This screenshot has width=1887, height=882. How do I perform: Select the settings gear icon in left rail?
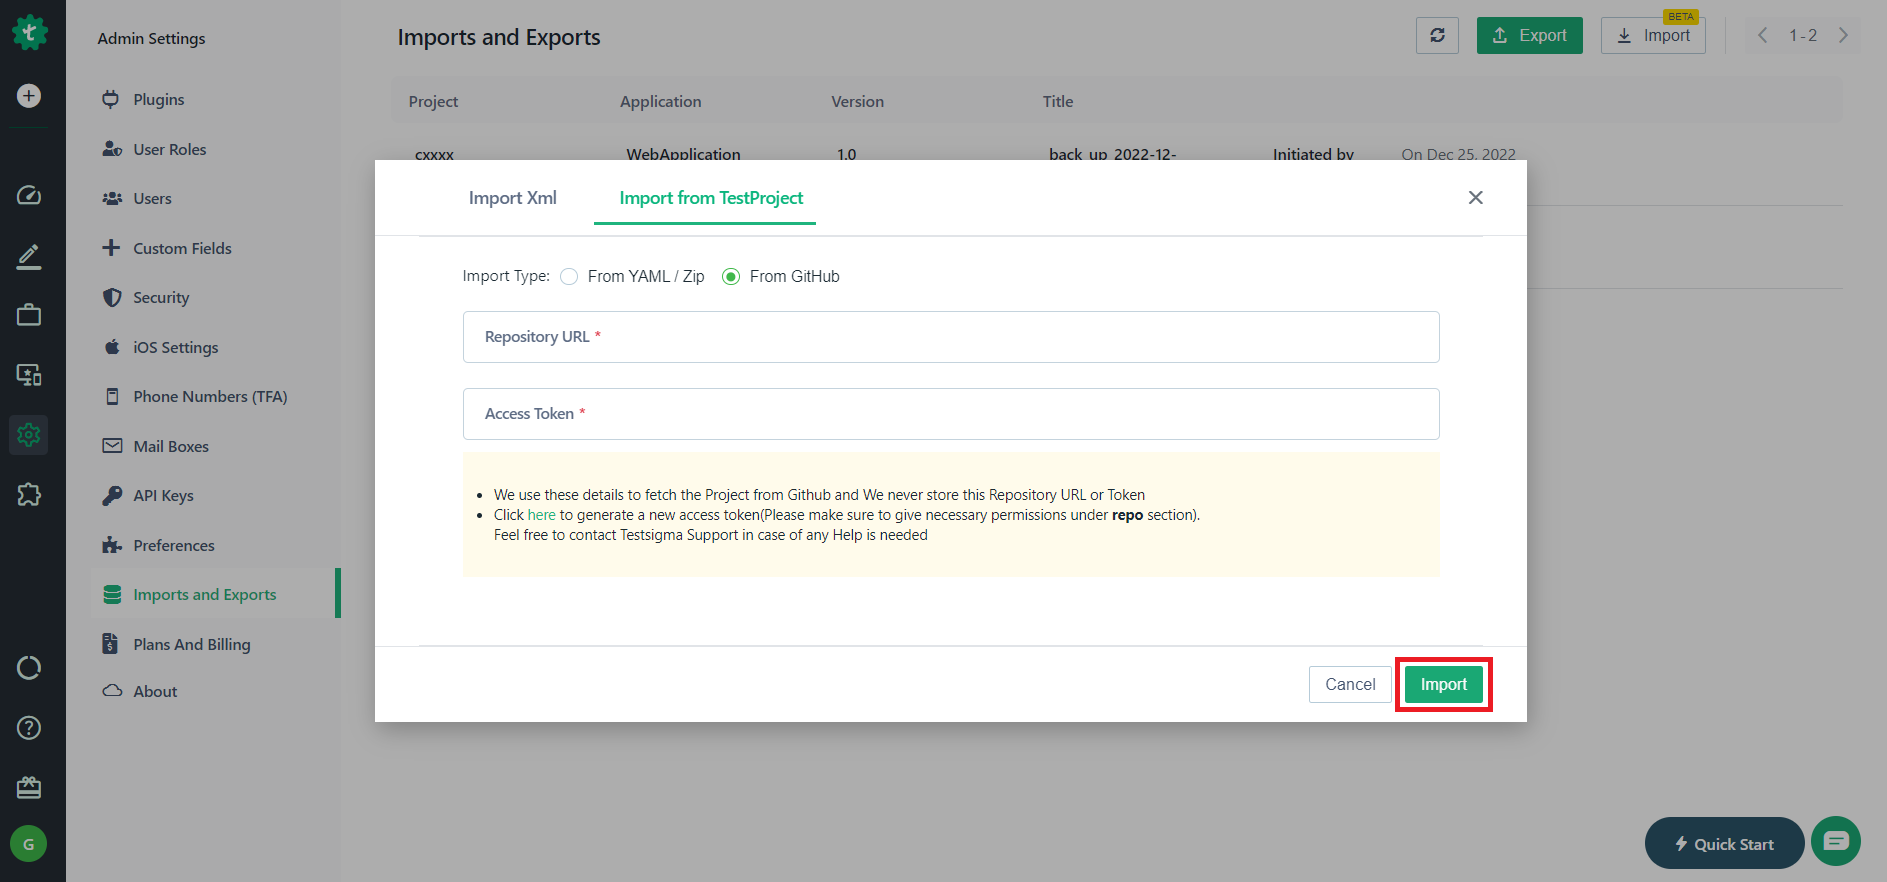(29, 435)
